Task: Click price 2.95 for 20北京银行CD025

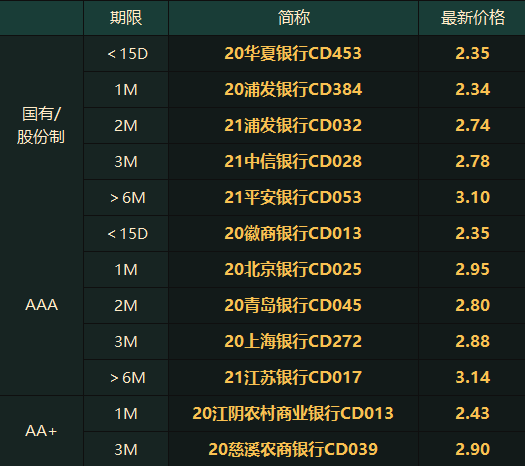Action: (472, 269)
